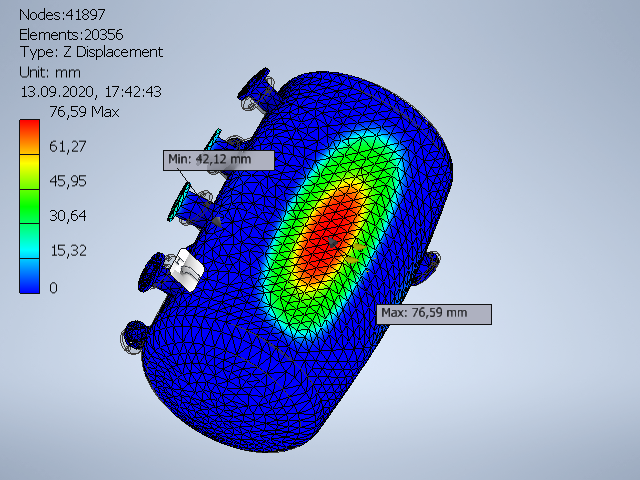
Task: Click the legend value '15,32'
Action: pos(68,251)
